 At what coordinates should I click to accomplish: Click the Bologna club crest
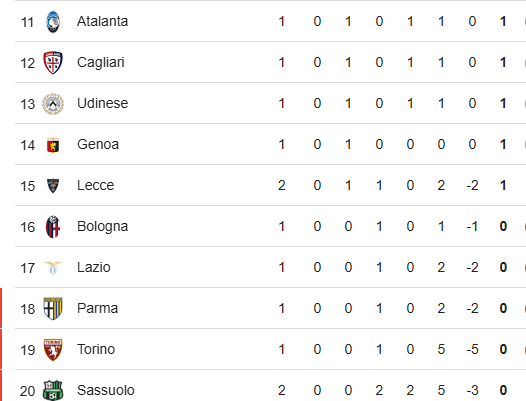click(x=53, y=227)
